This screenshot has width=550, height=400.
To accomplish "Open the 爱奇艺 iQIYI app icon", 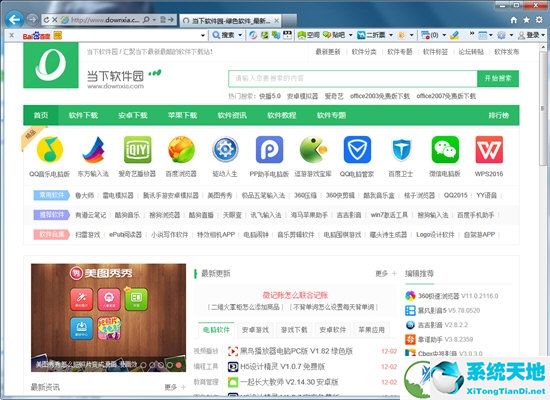I will (x=138, y=149).
